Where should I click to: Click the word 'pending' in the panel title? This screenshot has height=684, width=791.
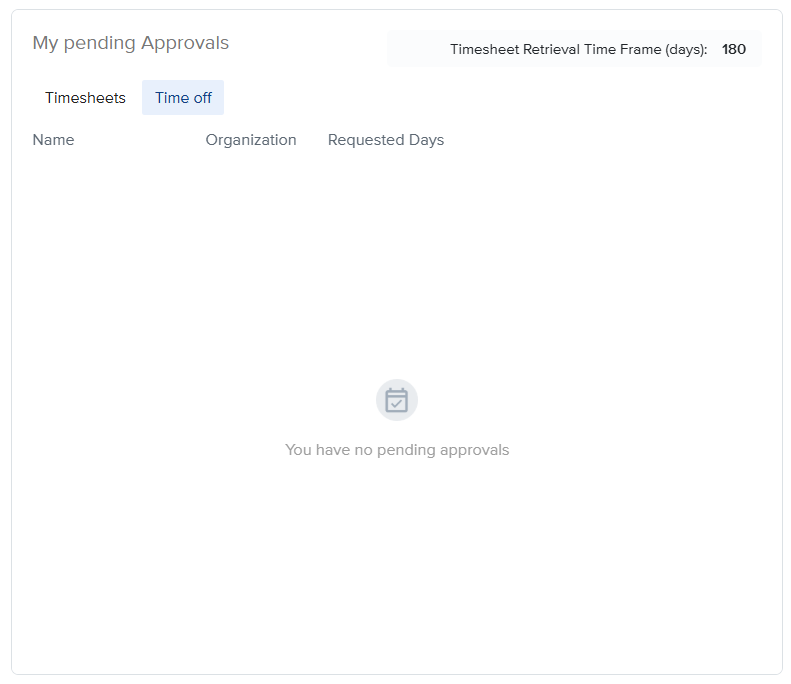tap(99, 43)
